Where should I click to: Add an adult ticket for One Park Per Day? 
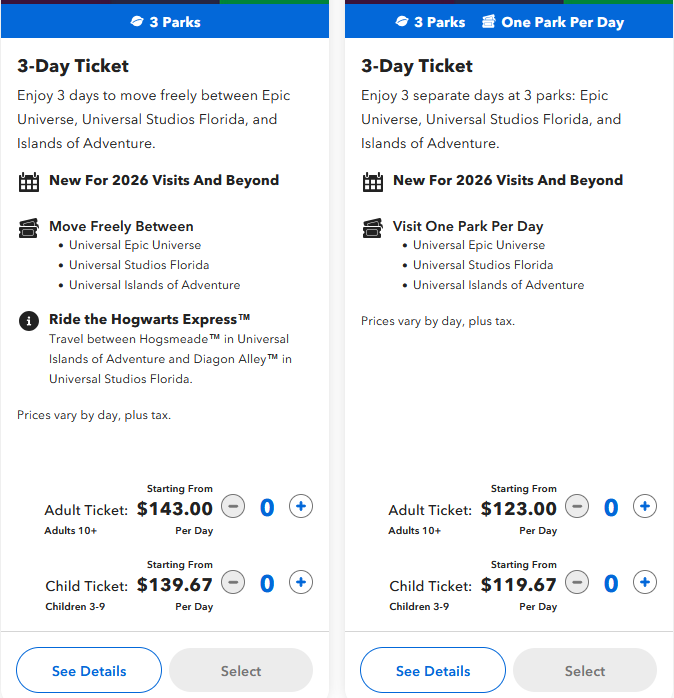pos(645,507)
